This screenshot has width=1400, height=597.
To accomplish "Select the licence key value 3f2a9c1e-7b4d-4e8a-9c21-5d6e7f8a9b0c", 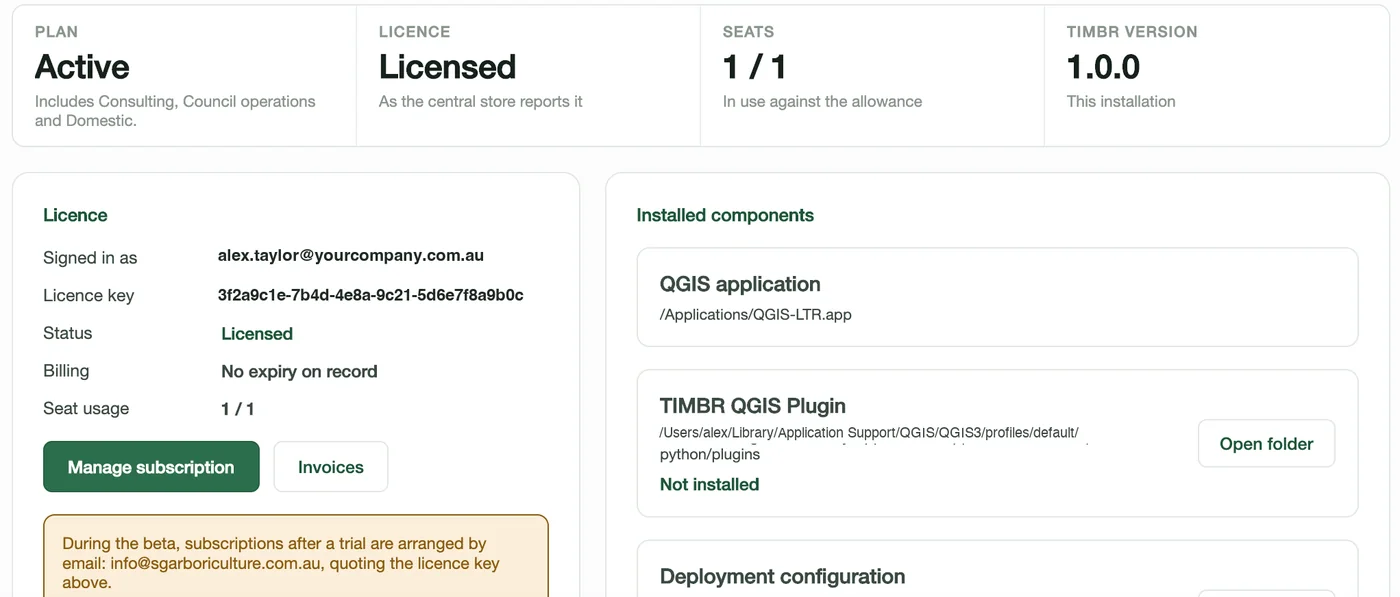I will [371, 295].
